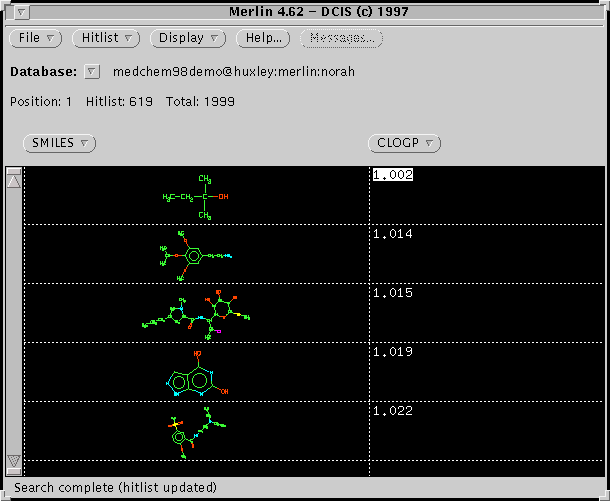Select the fifth molecule structure thumbnail
Screen dimensions: 610x501
point(196,432)
